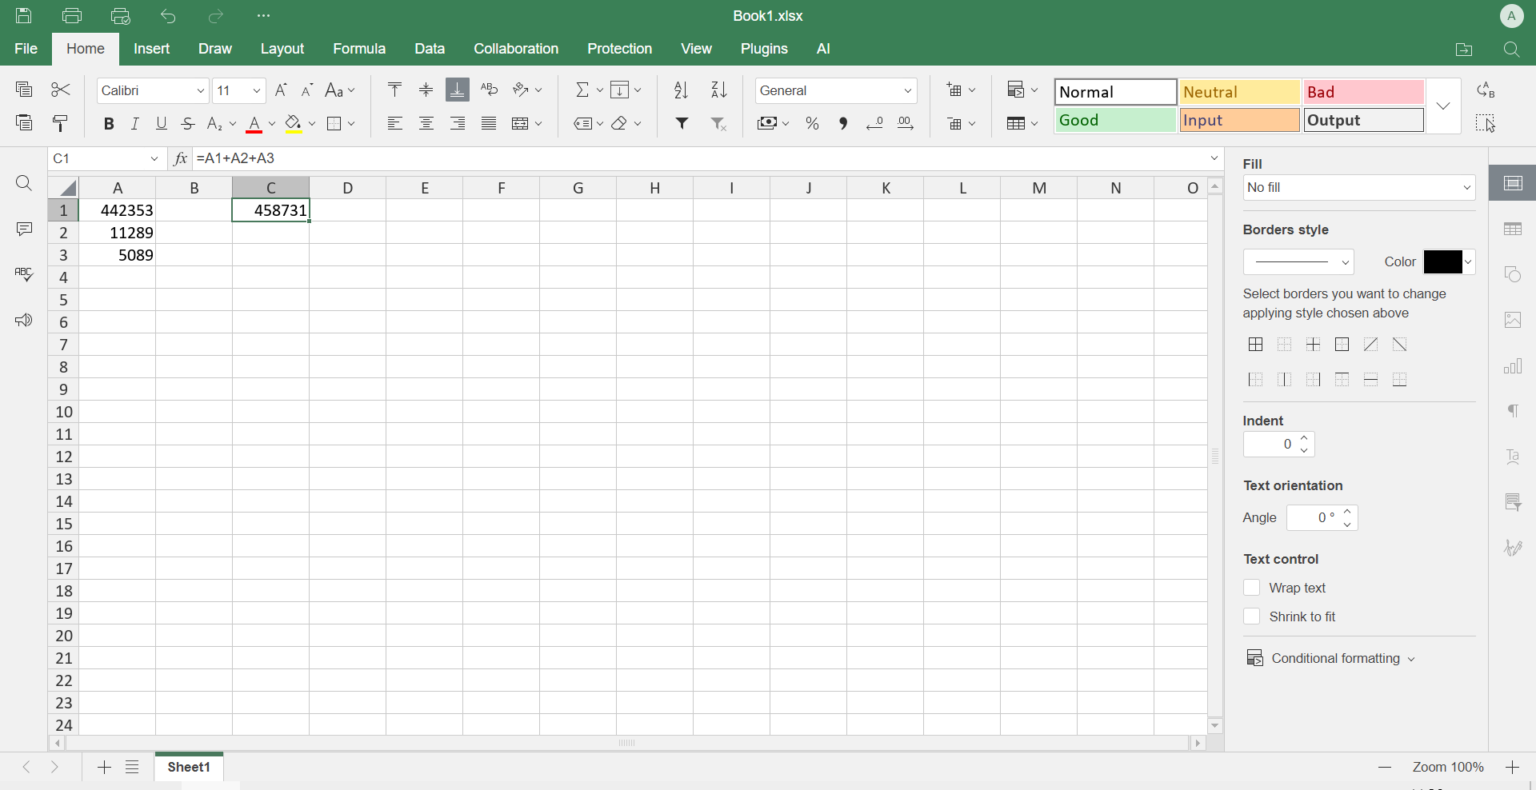This screenshot has width=1536, height=790.
Task: Toggle bold formatting on the toolbar
Action: click(108, 123)
